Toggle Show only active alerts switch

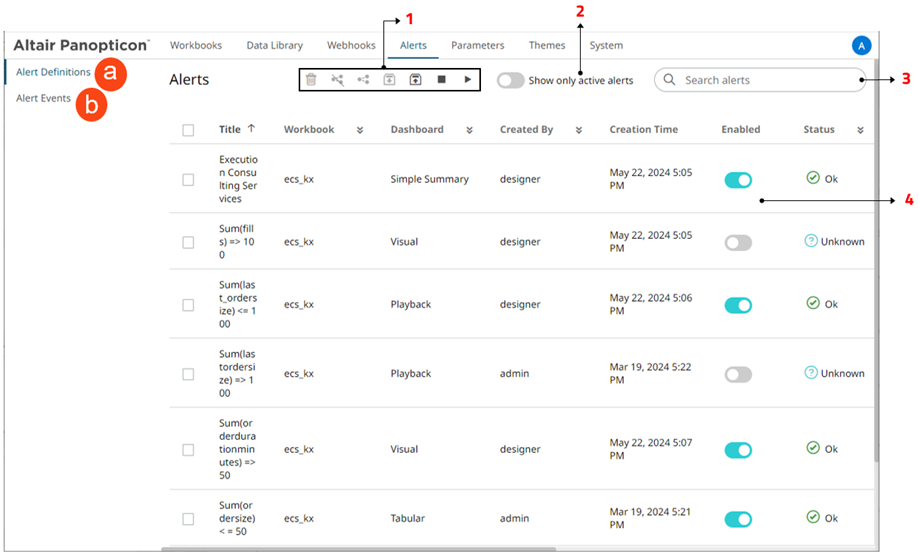(x=511, y=80)
